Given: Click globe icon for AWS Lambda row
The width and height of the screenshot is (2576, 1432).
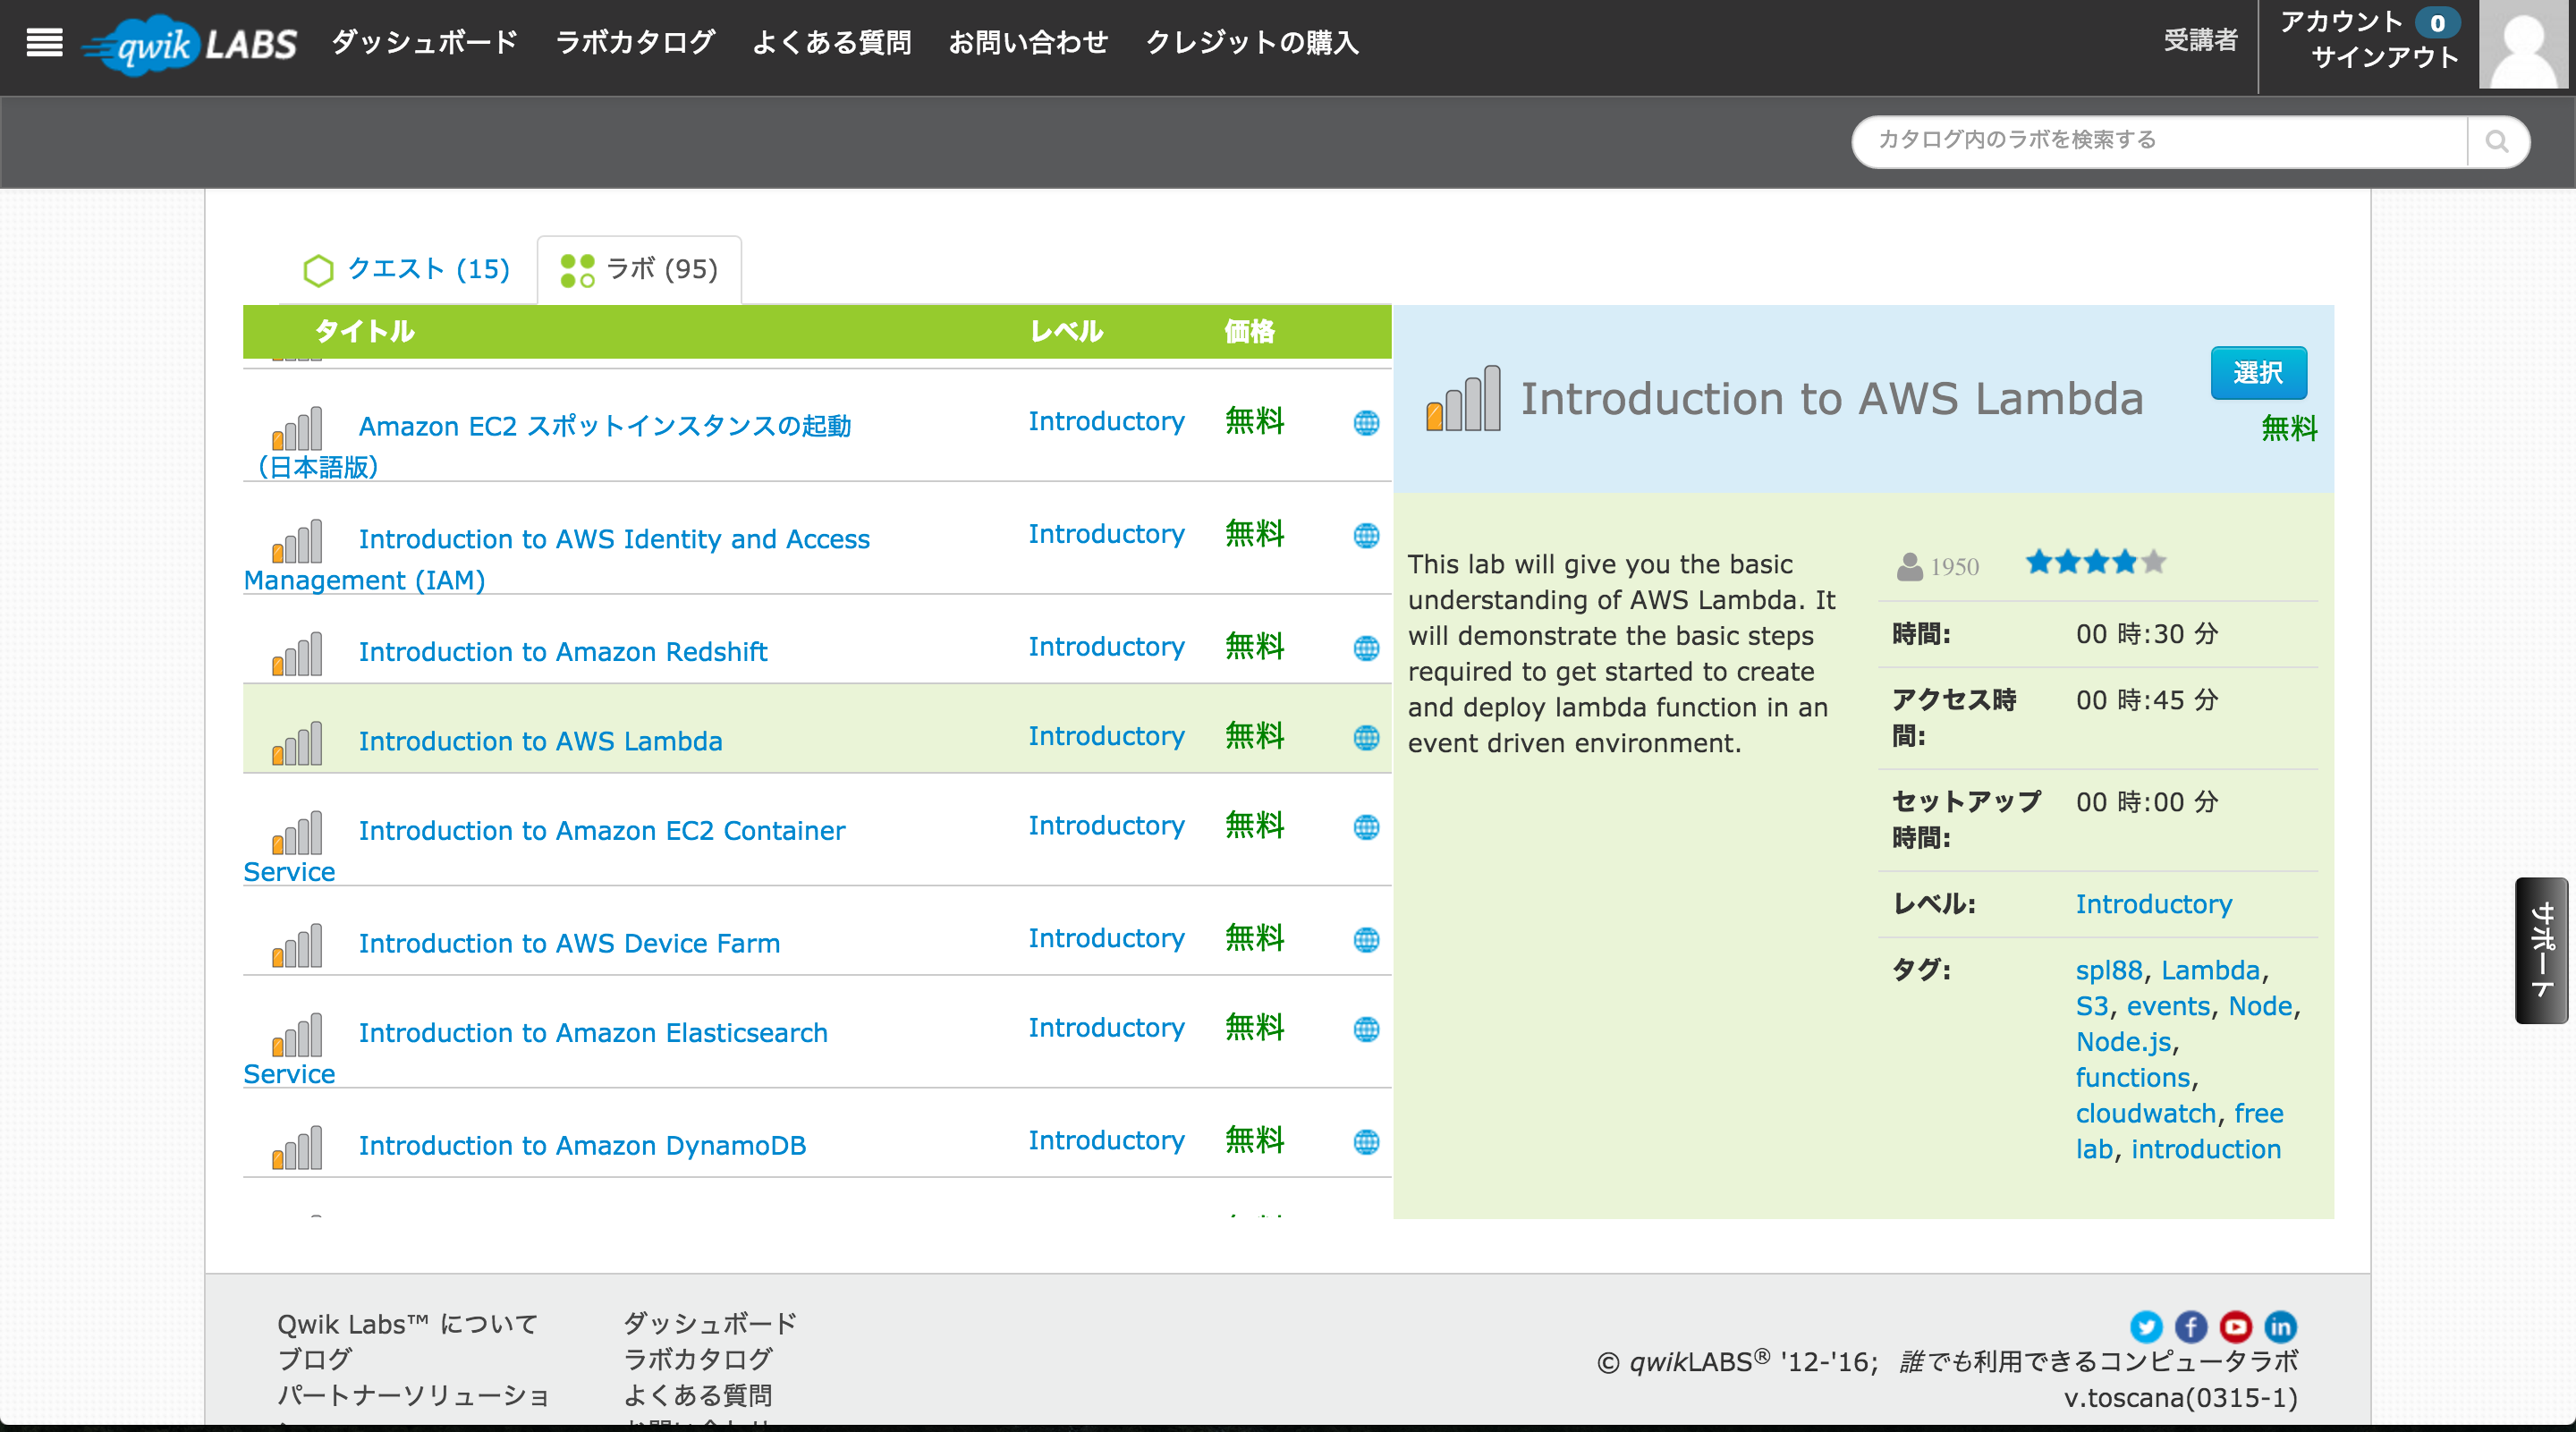Looking at the screenshot, I should 1366,738.
